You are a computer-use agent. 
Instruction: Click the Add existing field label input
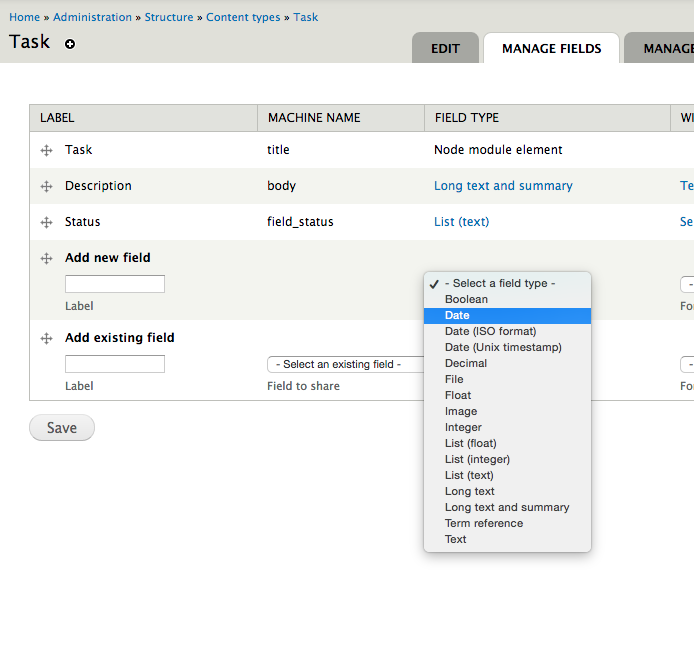pos(115,364)
